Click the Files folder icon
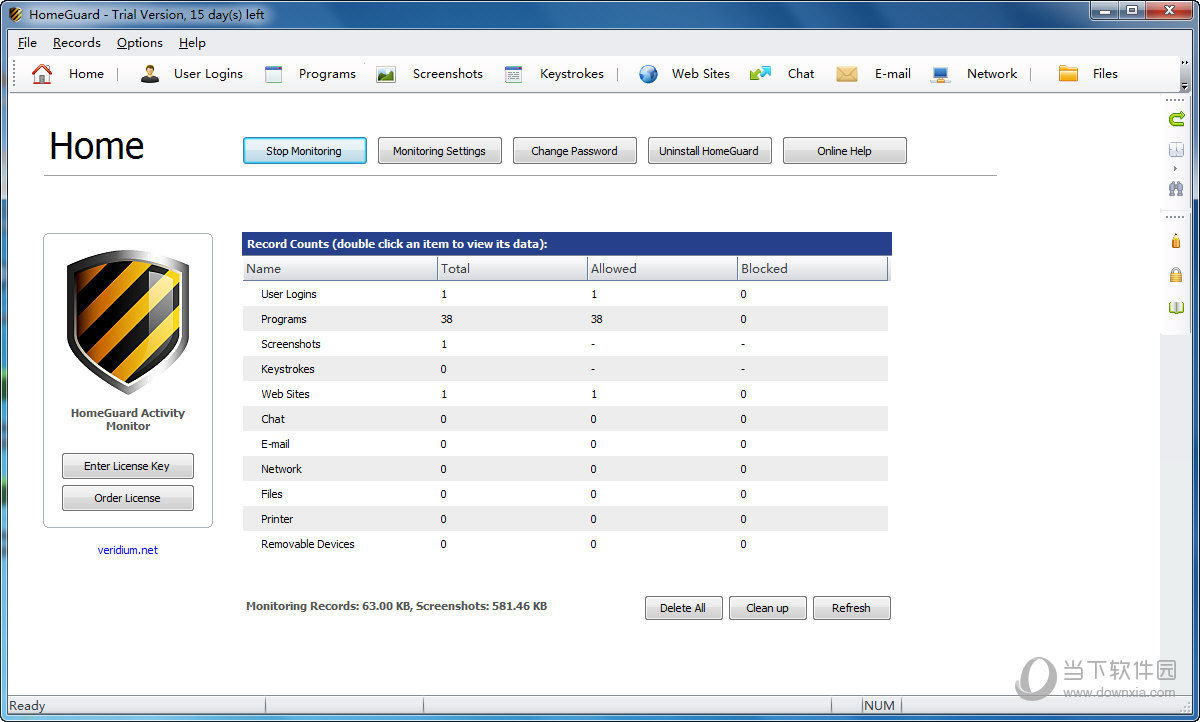This screenshot has height=722, width=1200. 1068,74
